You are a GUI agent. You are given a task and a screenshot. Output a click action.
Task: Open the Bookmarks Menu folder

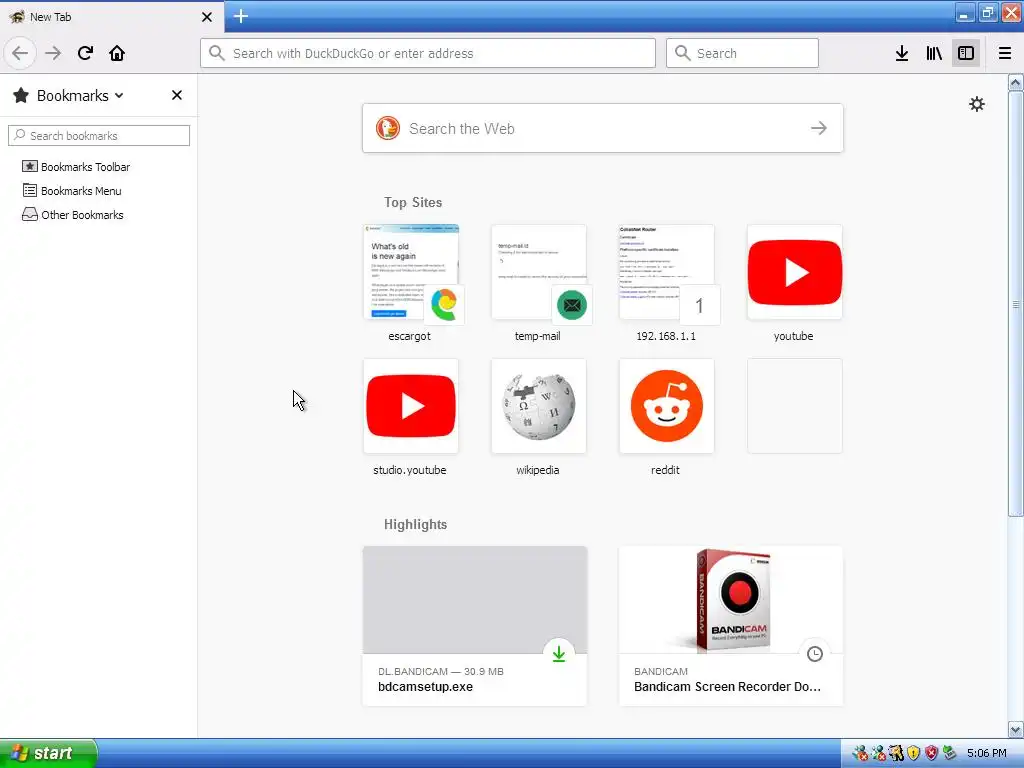[x=72, y=191]
